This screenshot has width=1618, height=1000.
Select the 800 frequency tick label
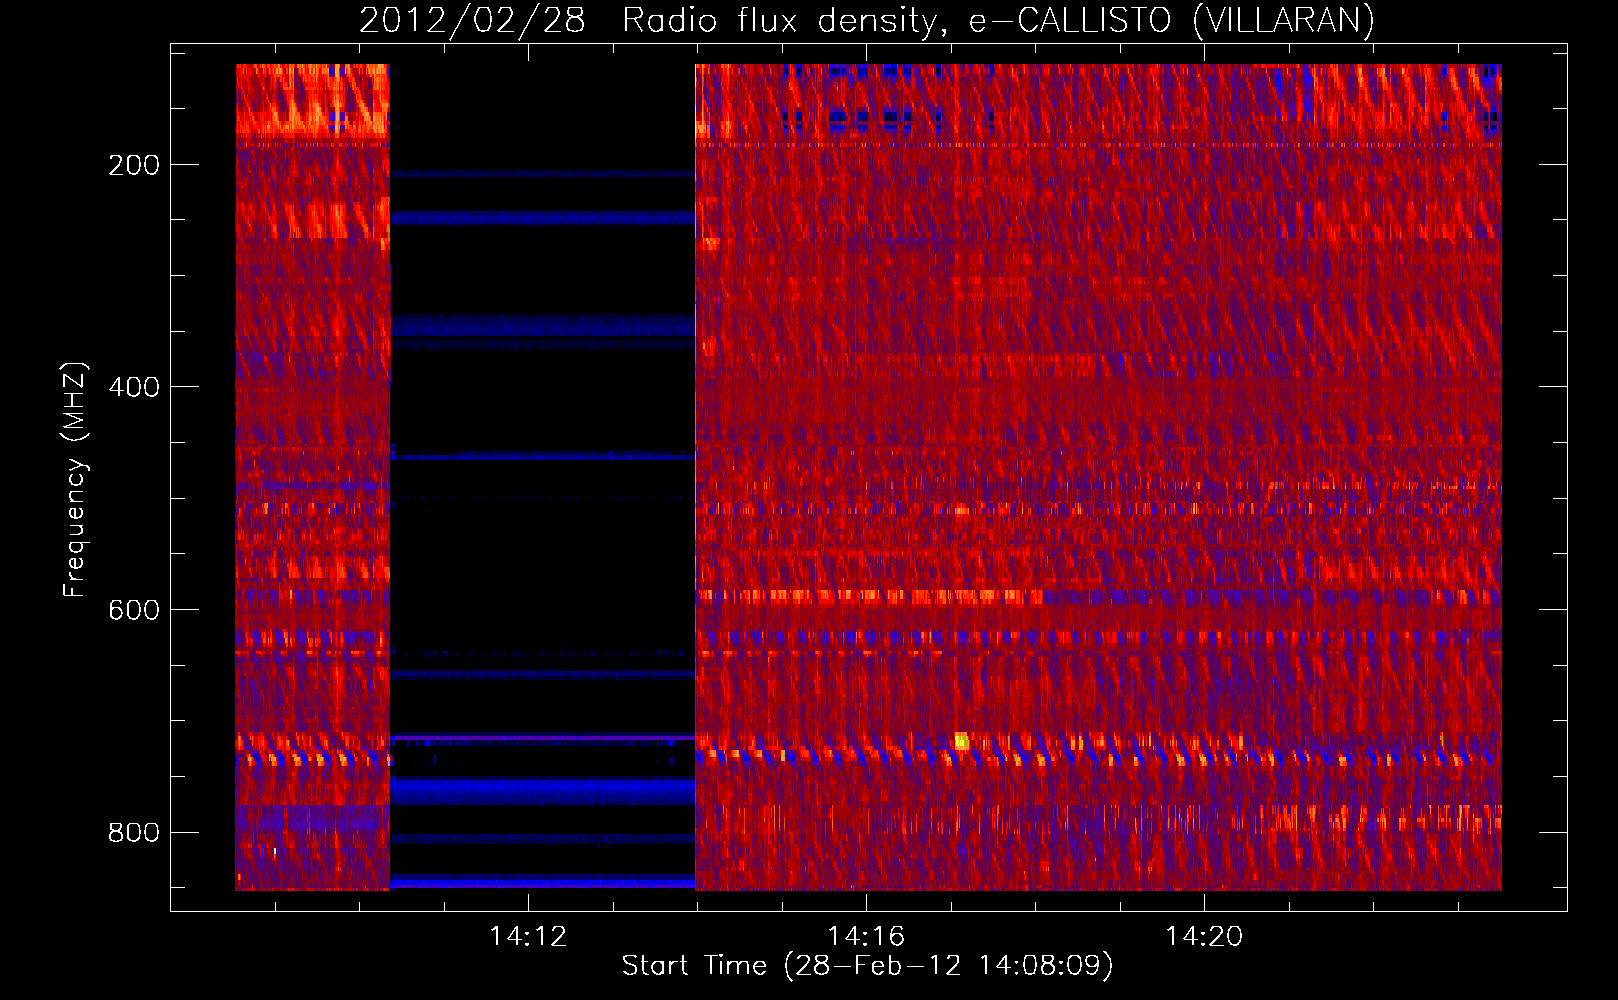pyautogui.click(x=134, y=833)
